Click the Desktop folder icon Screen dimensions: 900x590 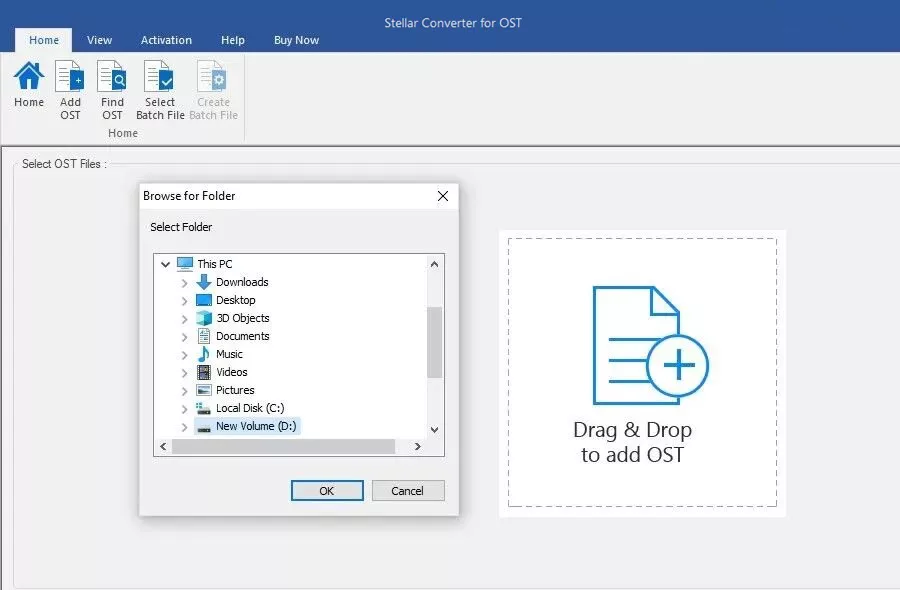coord(204,300)
